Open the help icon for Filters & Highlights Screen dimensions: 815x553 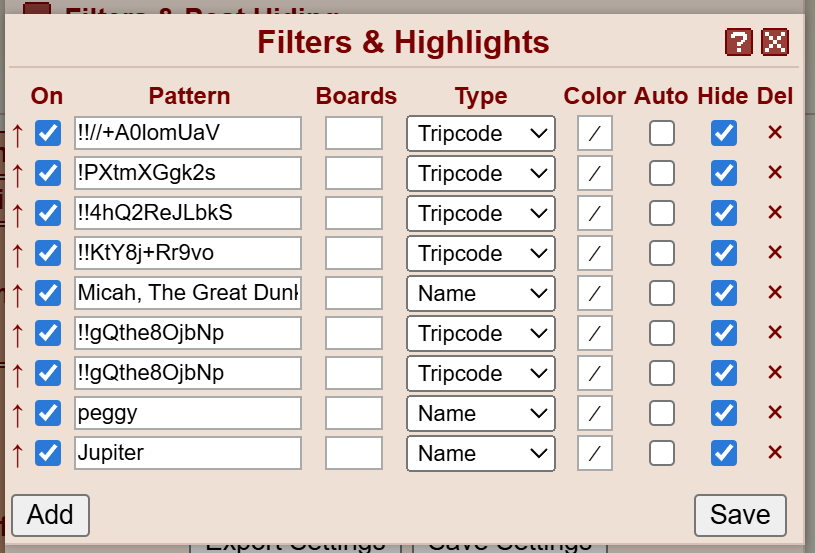click(739, 42)
